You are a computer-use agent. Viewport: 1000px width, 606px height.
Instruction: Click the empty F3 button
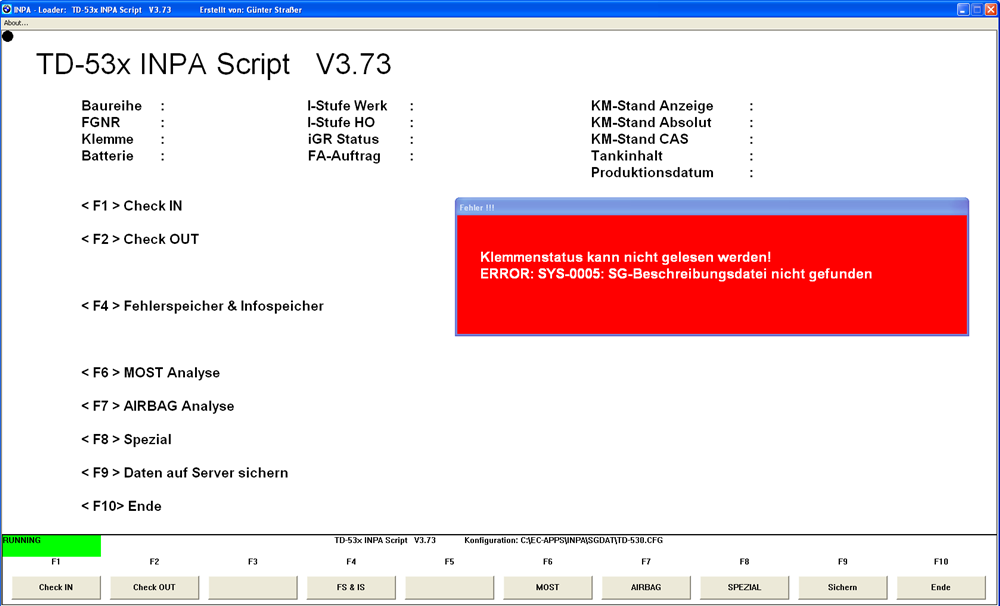[x=252, y=587]
